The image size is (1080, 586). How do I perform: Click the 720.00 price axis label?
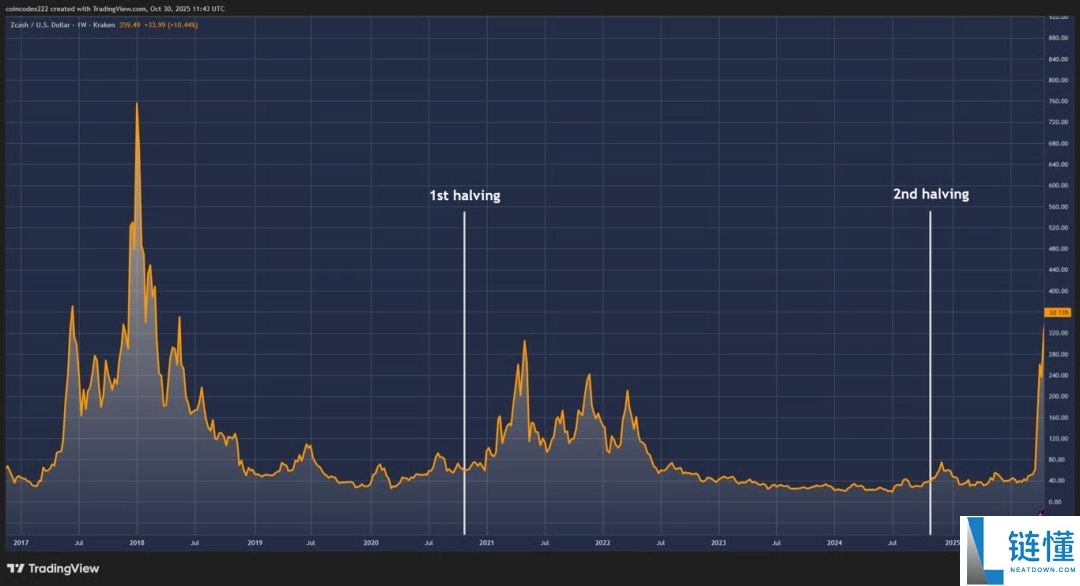(x=1057, y=122)
